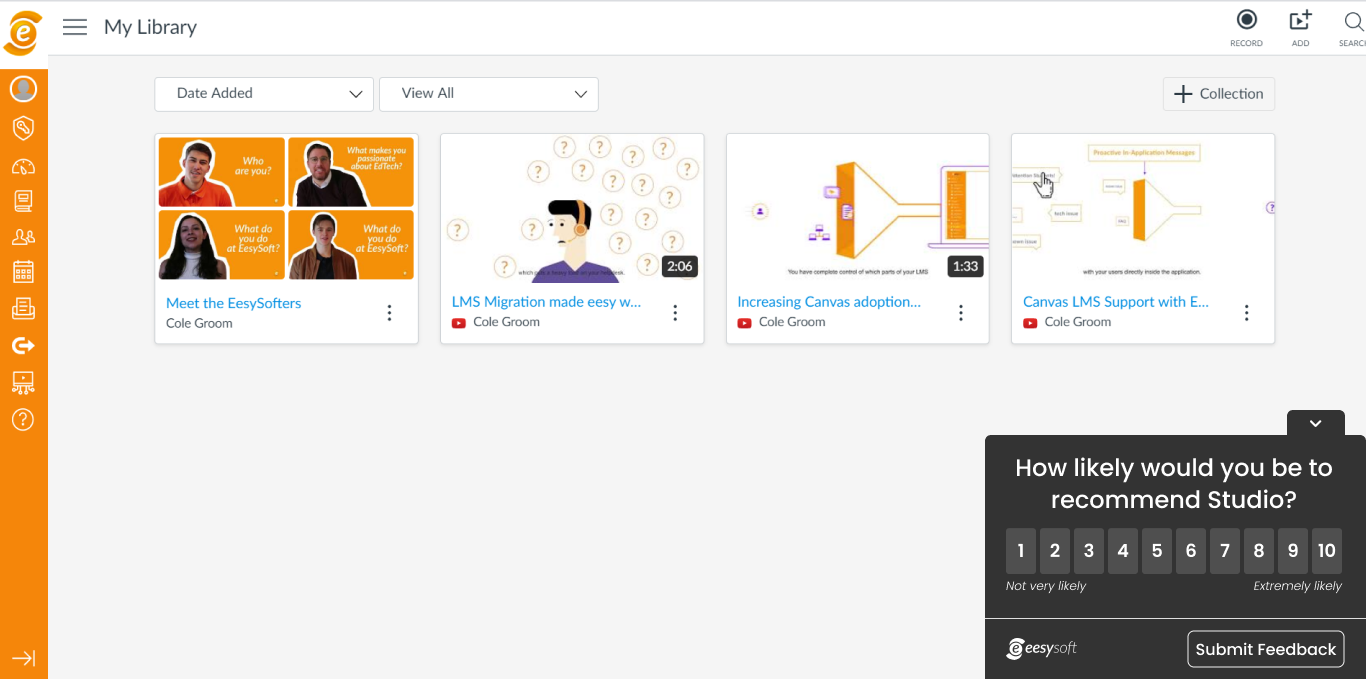Click Cole Groom under Canvas LMS Support
Screen dimensions: 1366x679
click(x=1078, y=322)
